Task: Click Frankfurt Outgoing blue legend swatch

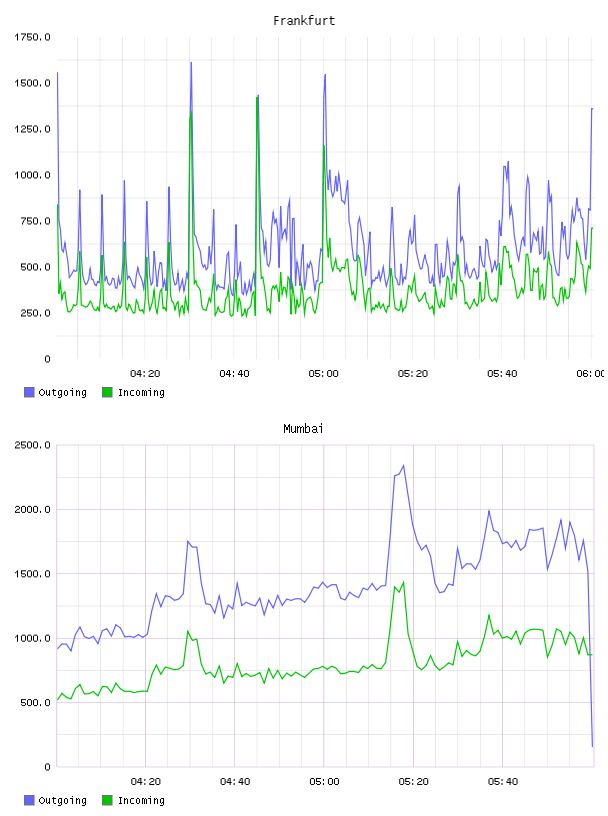Action: [29, 392]
